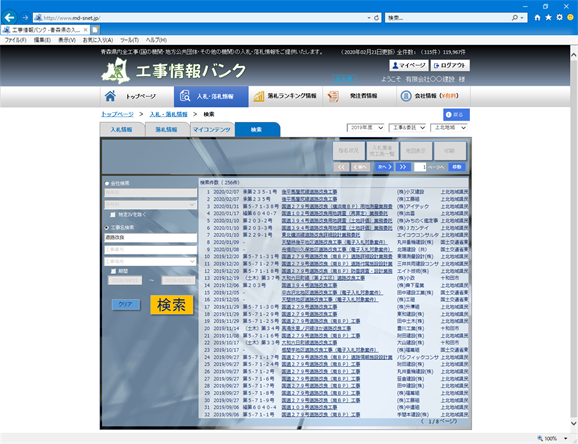This screenshot has width=578, height=444.
Task: Click the house icon for トップページ
Action: click(x=110, y=96)
